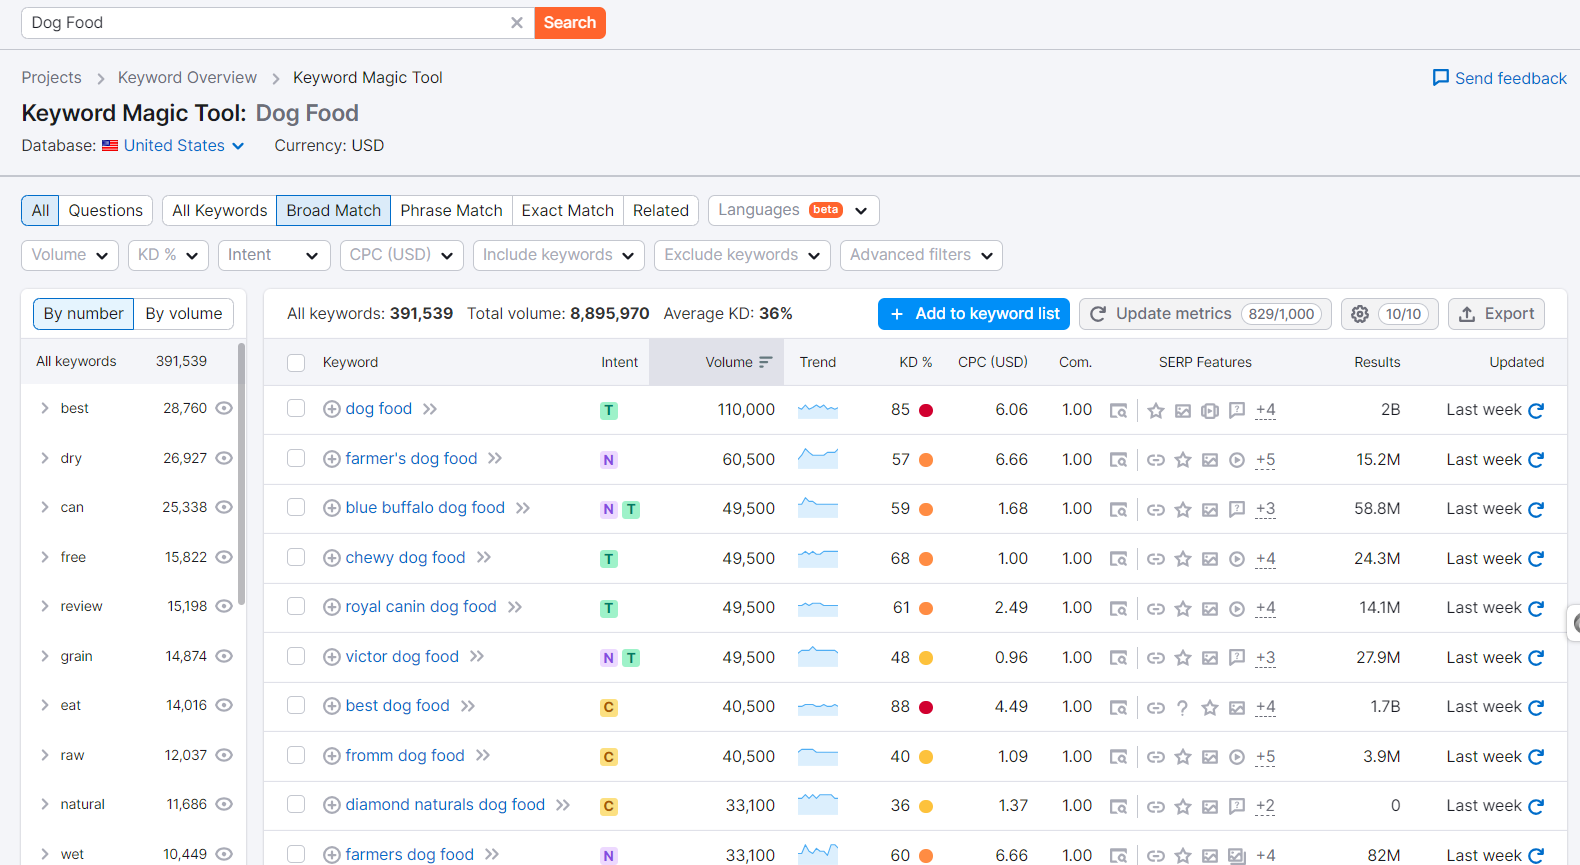This screenshot has height=865, width=1580.
Task: Open keyword details arrows for best dog food
Action: point(468,706)
